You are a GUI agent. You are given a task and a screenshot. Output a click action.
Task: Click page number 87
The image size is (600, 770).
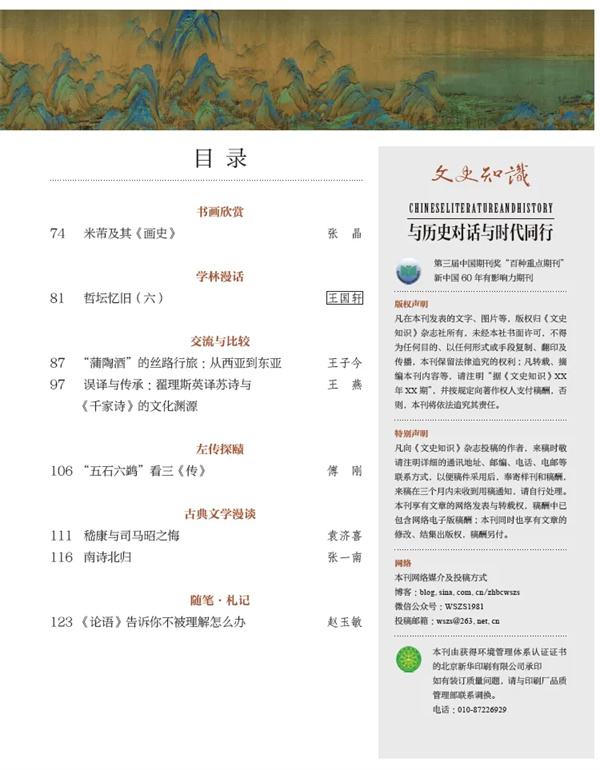pos(57,363)
